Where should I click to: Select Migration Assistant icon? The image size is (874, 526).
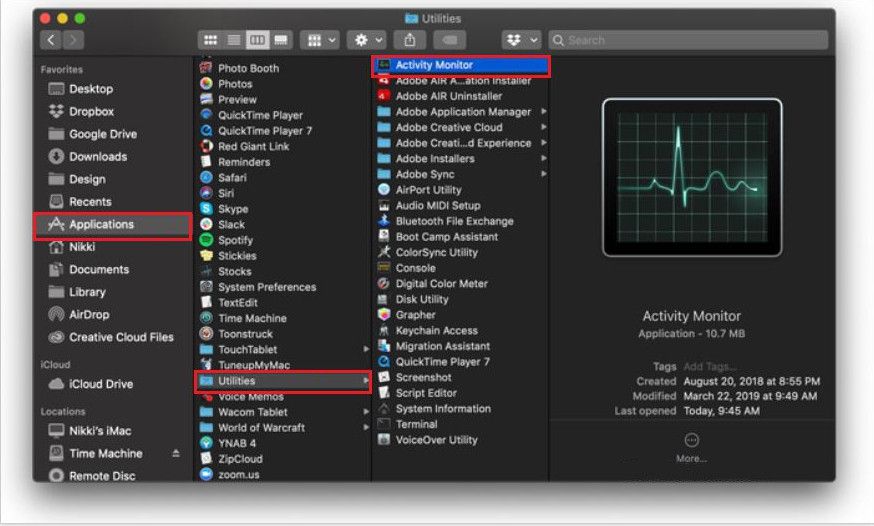pyautogui.click(x=383, y=346)
